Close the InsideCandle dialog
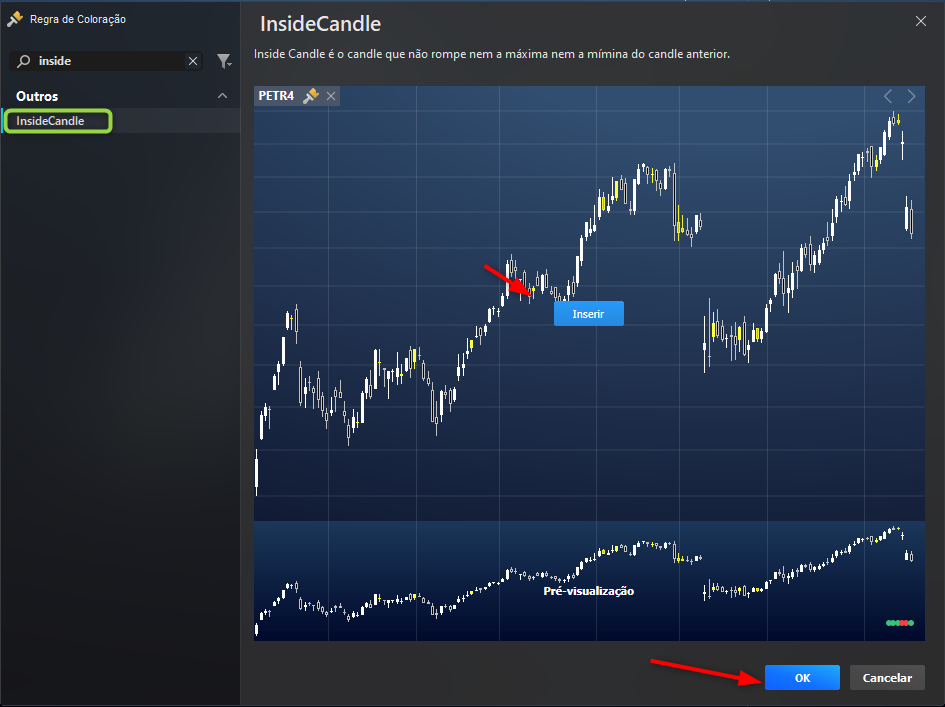Screen dimensions: 945x707 [x=921, y=22]
